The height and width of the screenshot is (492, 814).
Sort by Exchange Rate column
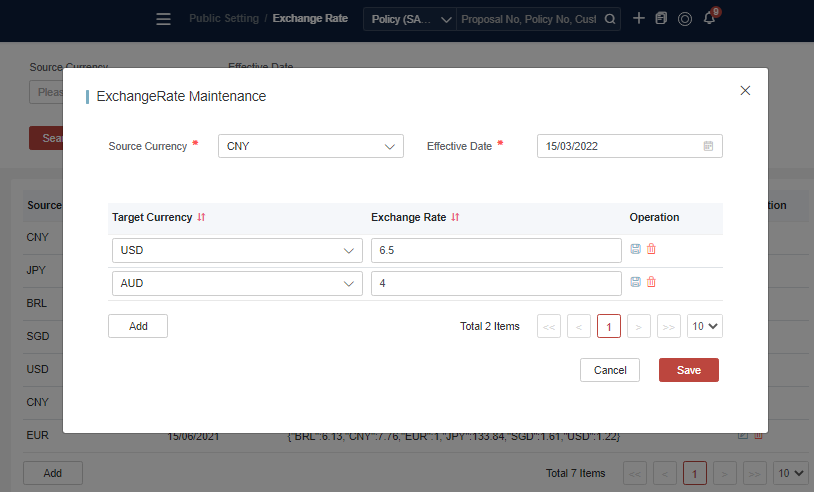pos(456,217)
